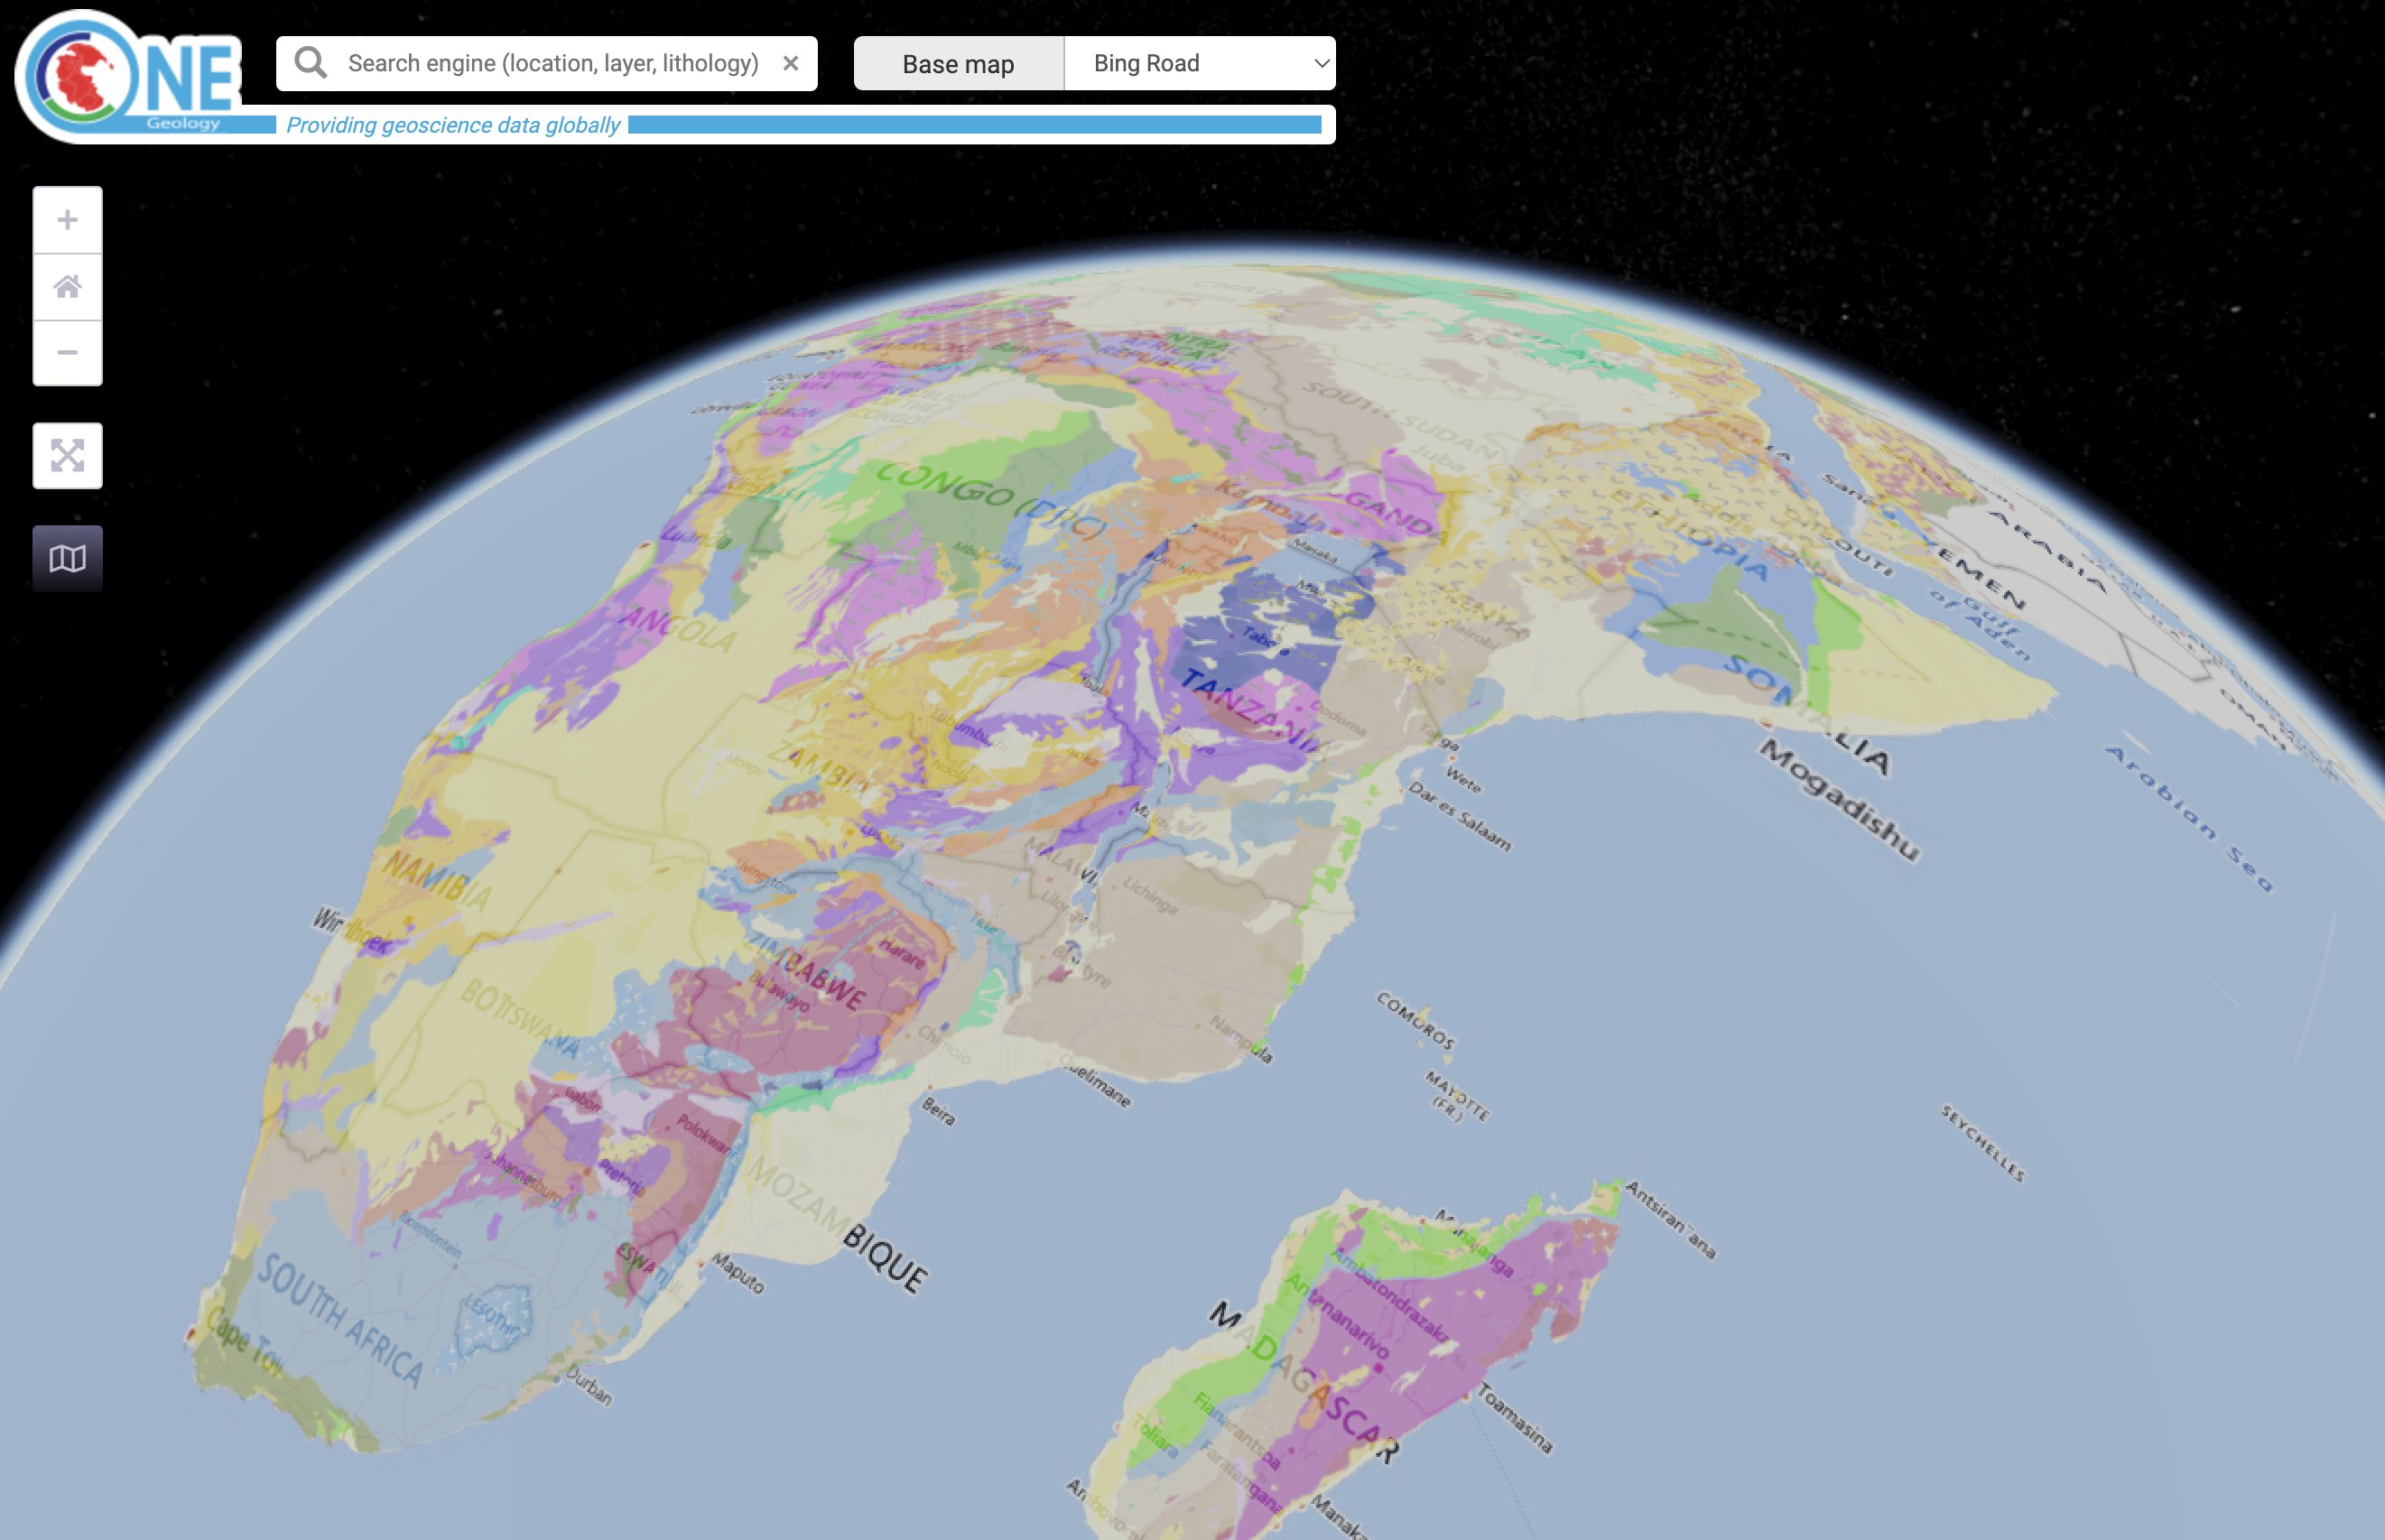Image resolution: width=2385 pixels, height=1540 pixels.
Task: Clear the search box with the X icon
Action: 793,62
